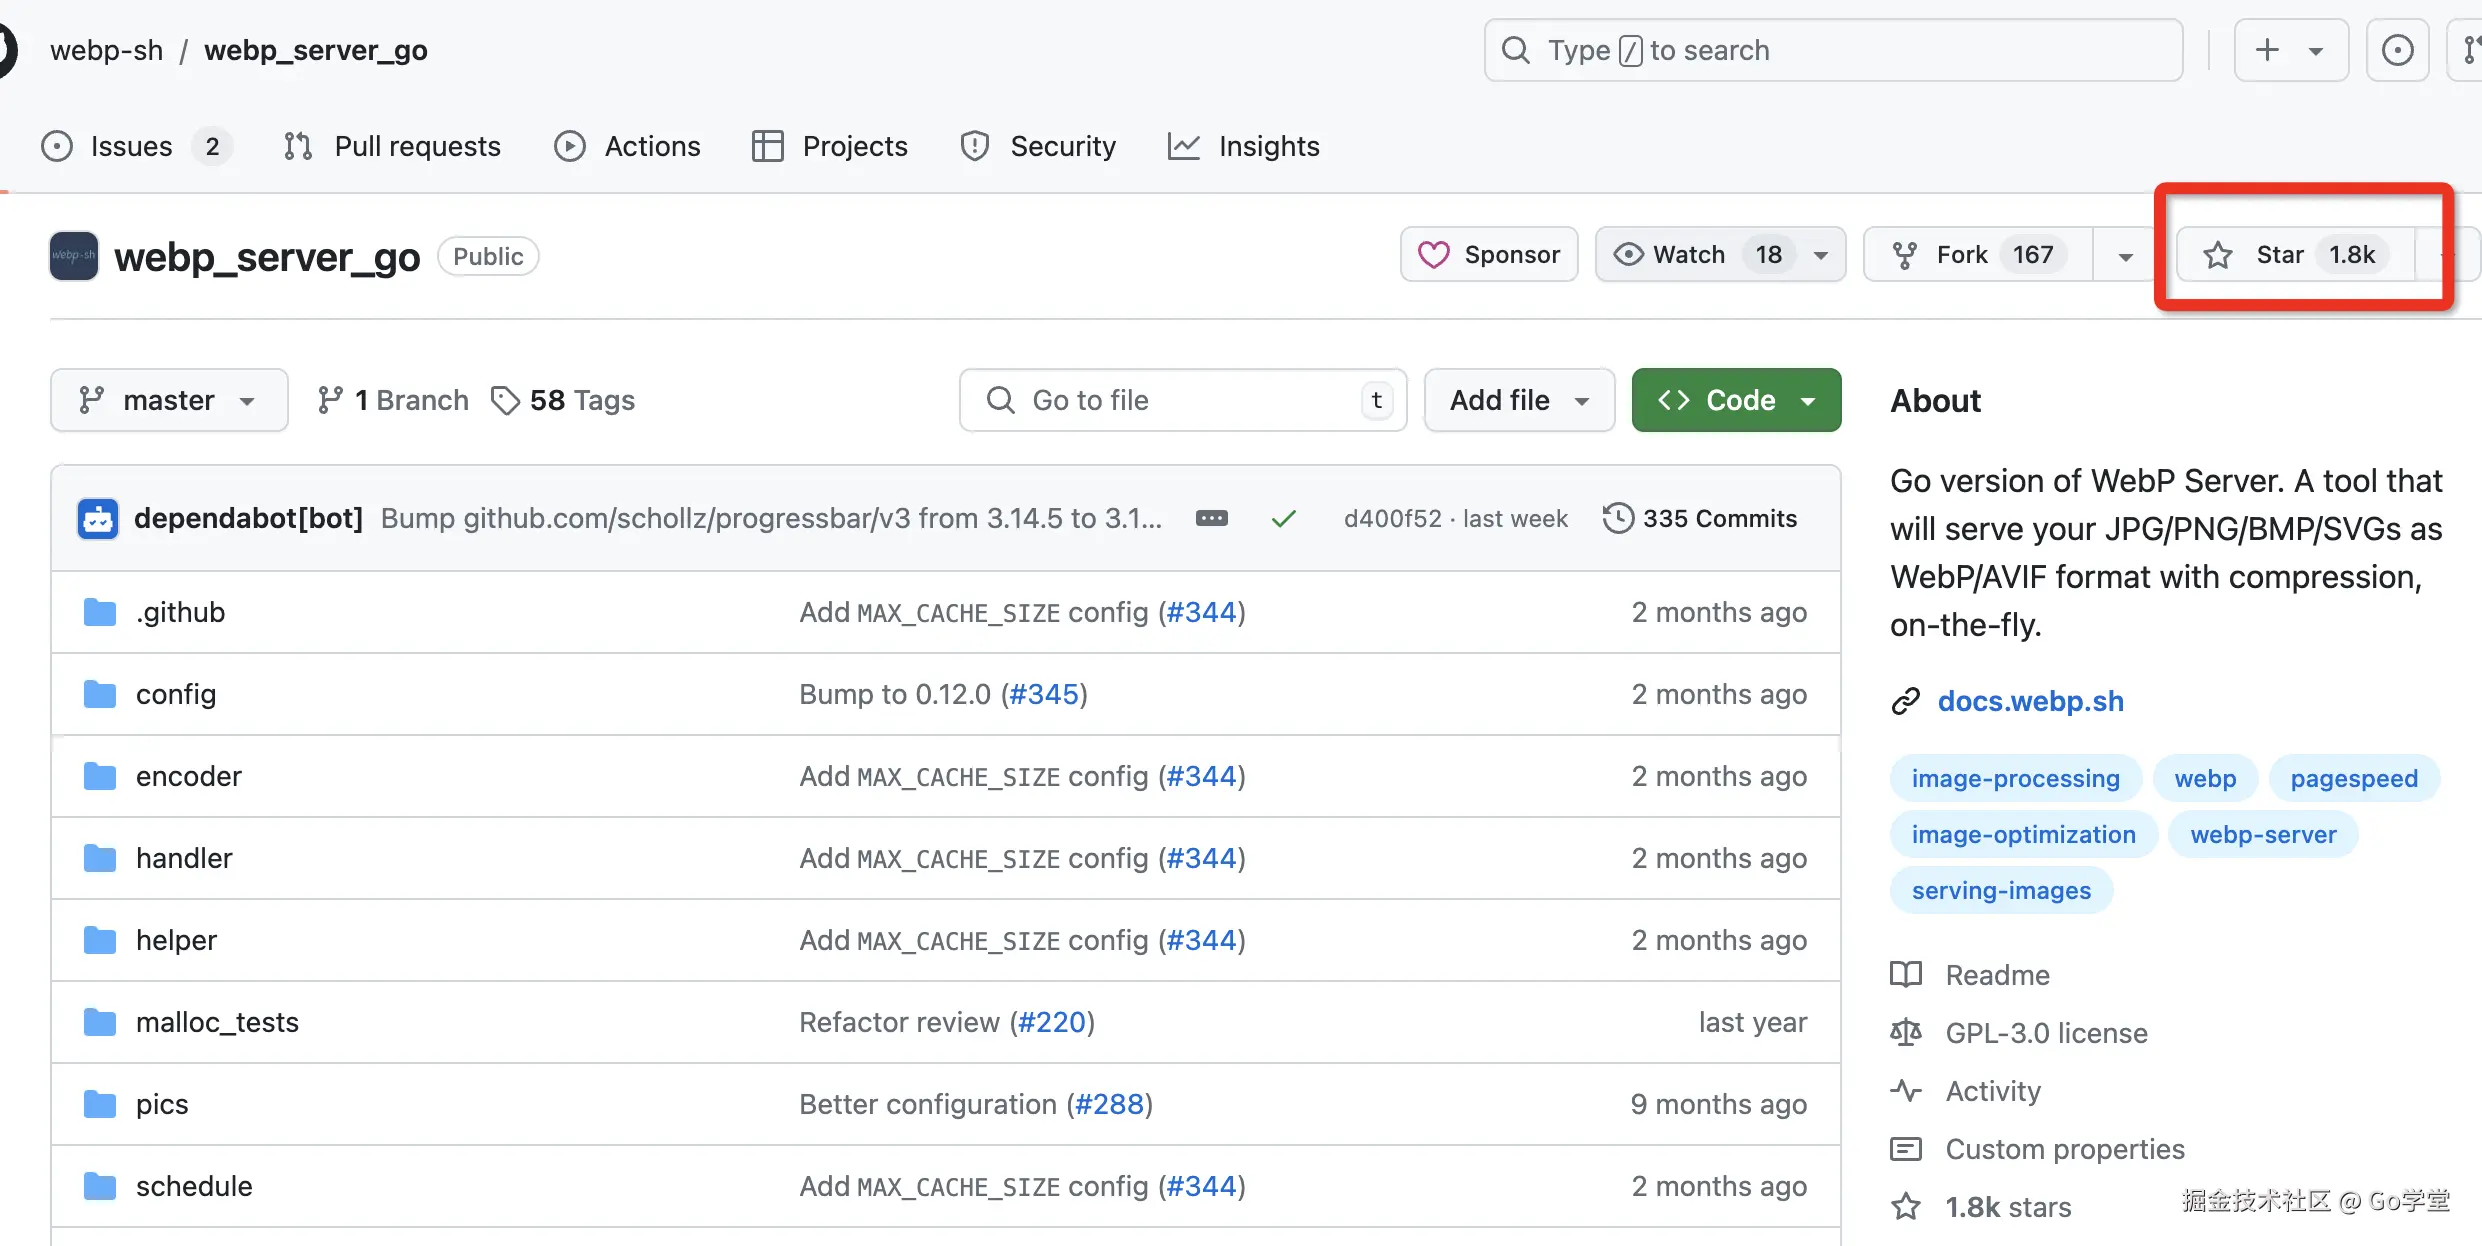Viewport: 2482px width, 1246px height.
Task: Expand the Fork options dropdown arrow
Action: pos(2126,256)
